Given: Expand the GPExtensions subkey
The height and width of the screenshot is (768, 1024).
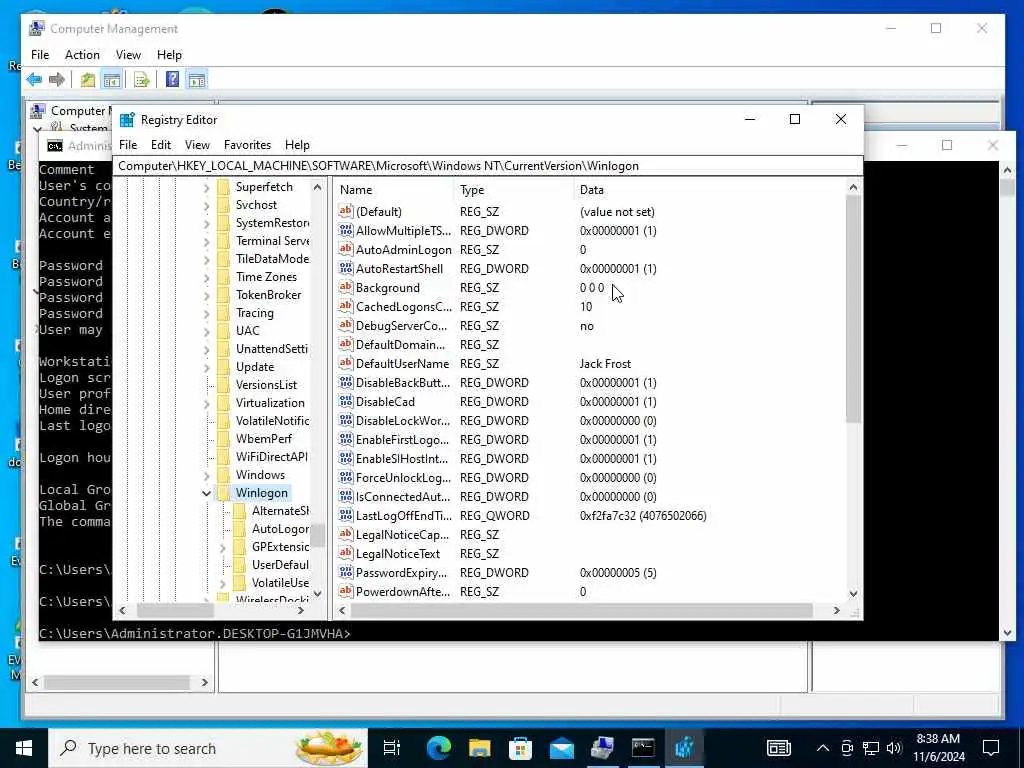Looking at the screenshot, I should coord(223,547).
